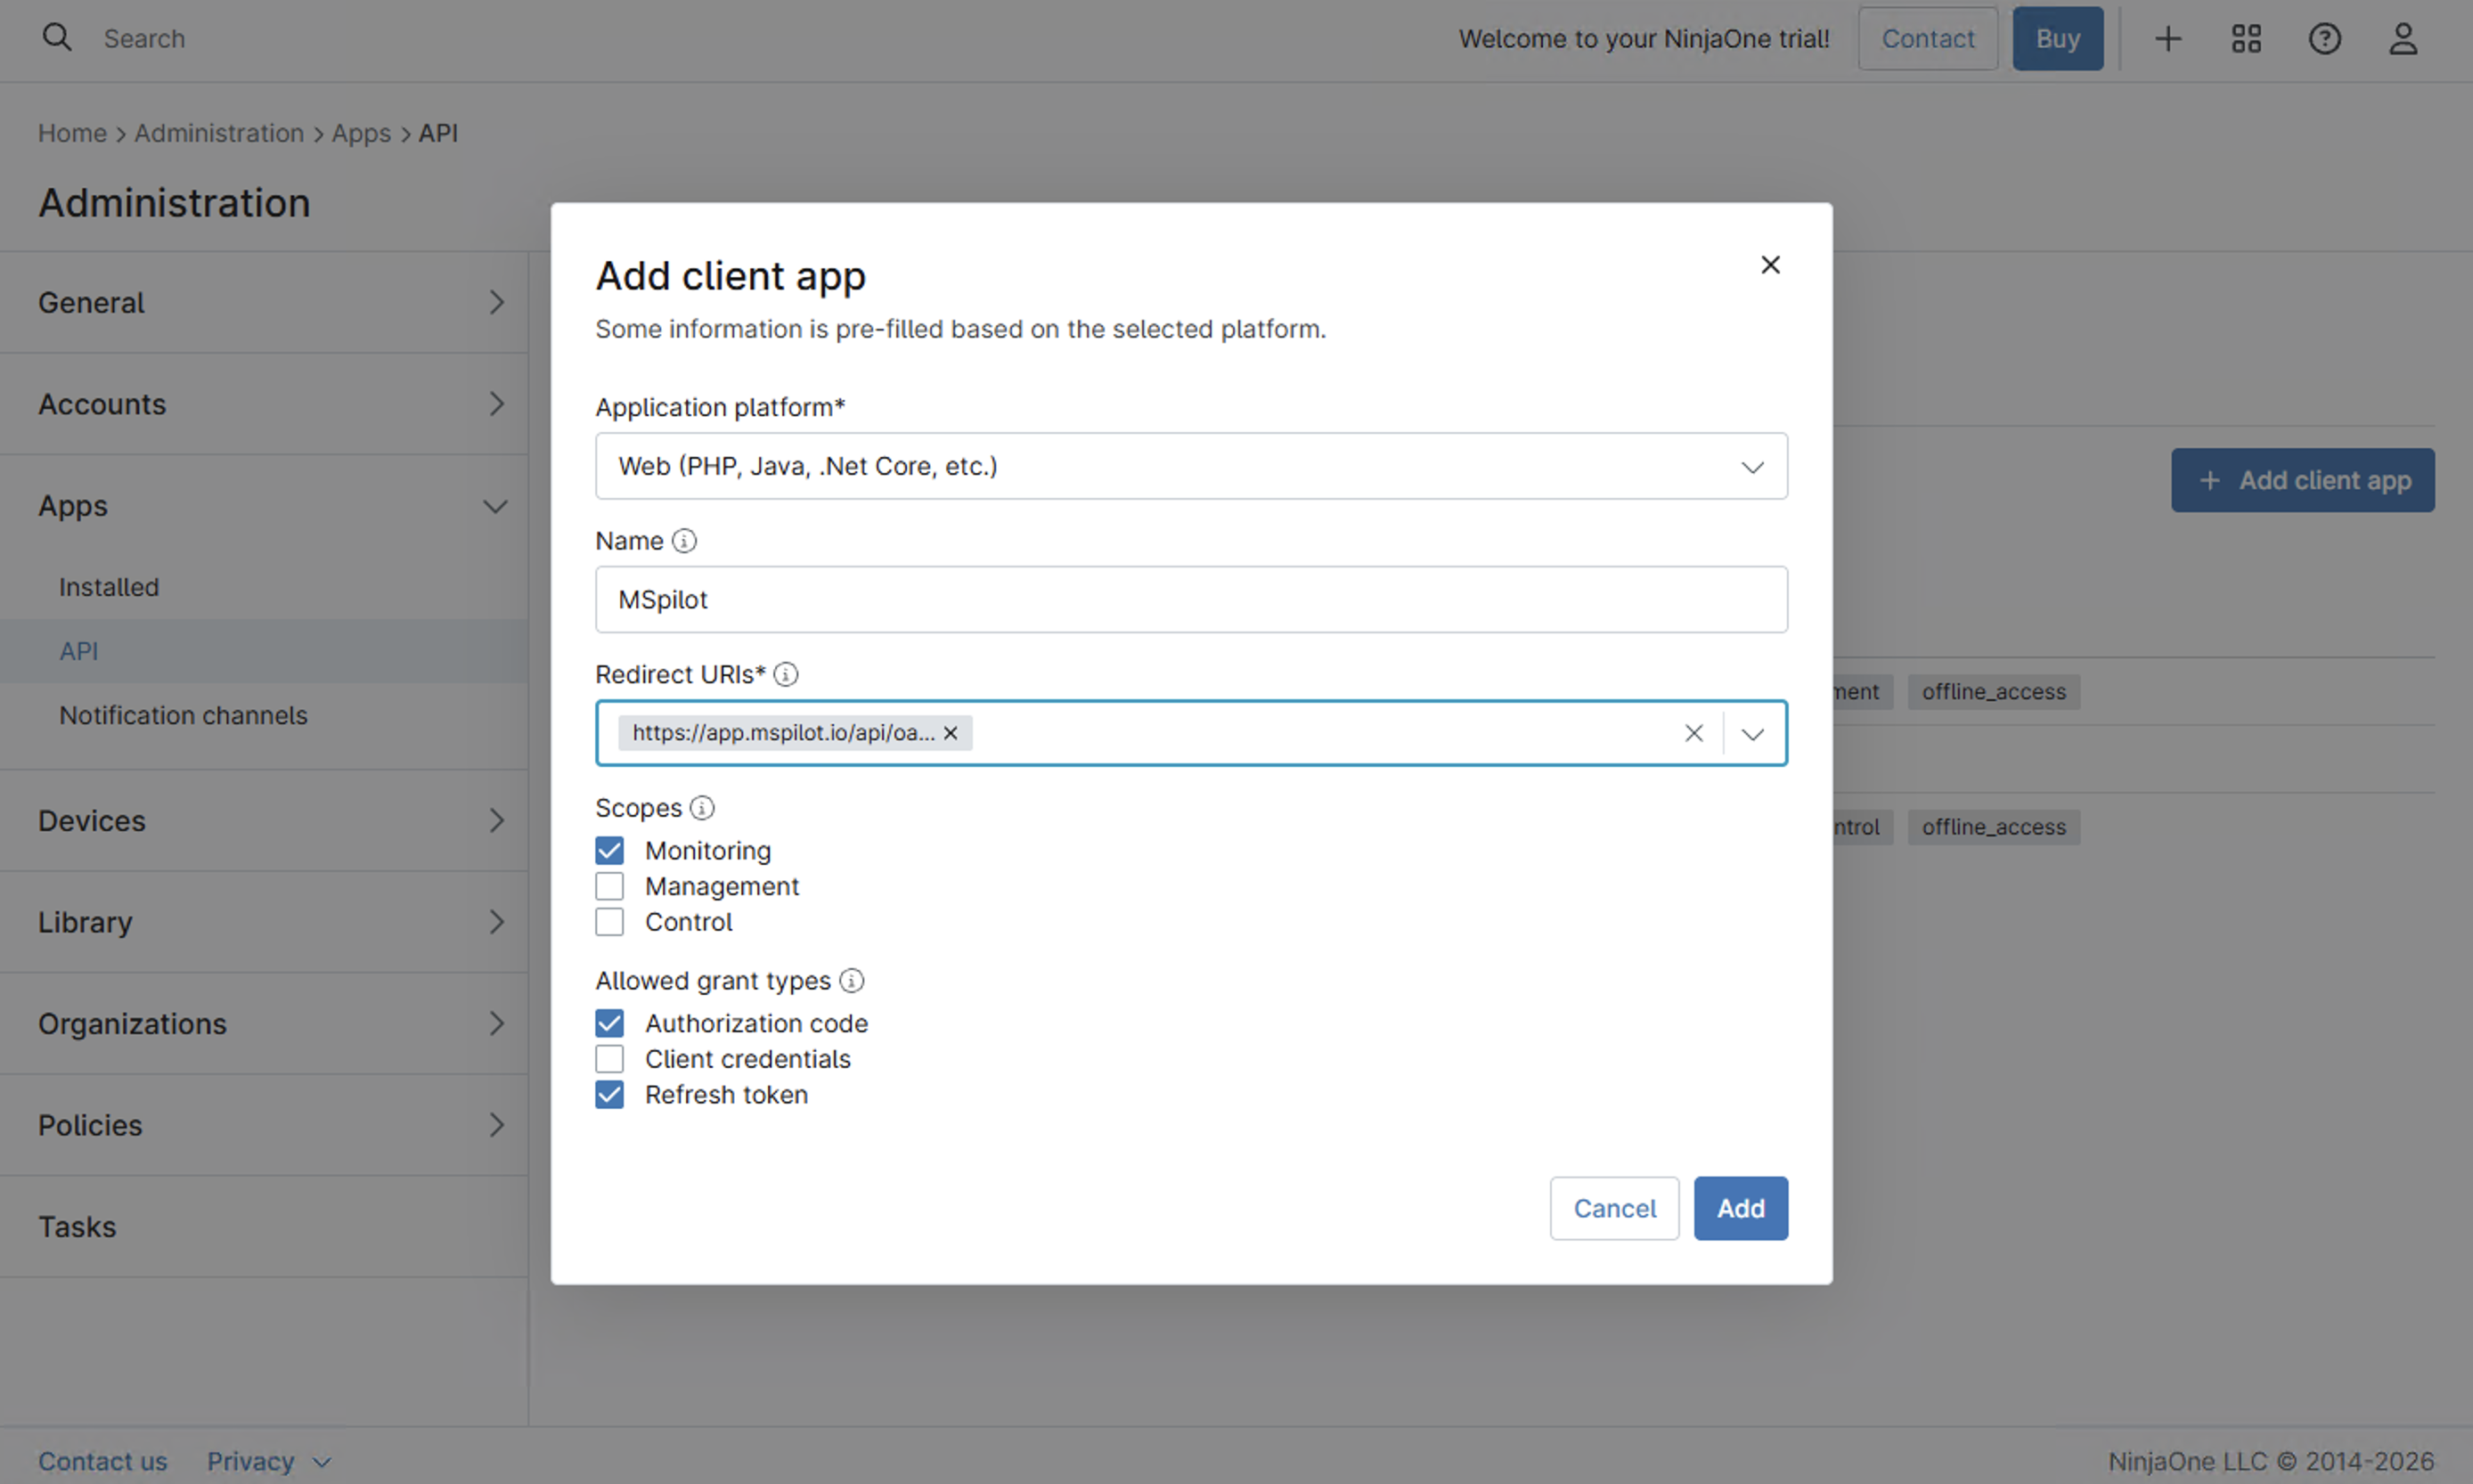The image size is (2473, 1484).
Task: Click the Search field in header
Action: (x=144, y=39)
